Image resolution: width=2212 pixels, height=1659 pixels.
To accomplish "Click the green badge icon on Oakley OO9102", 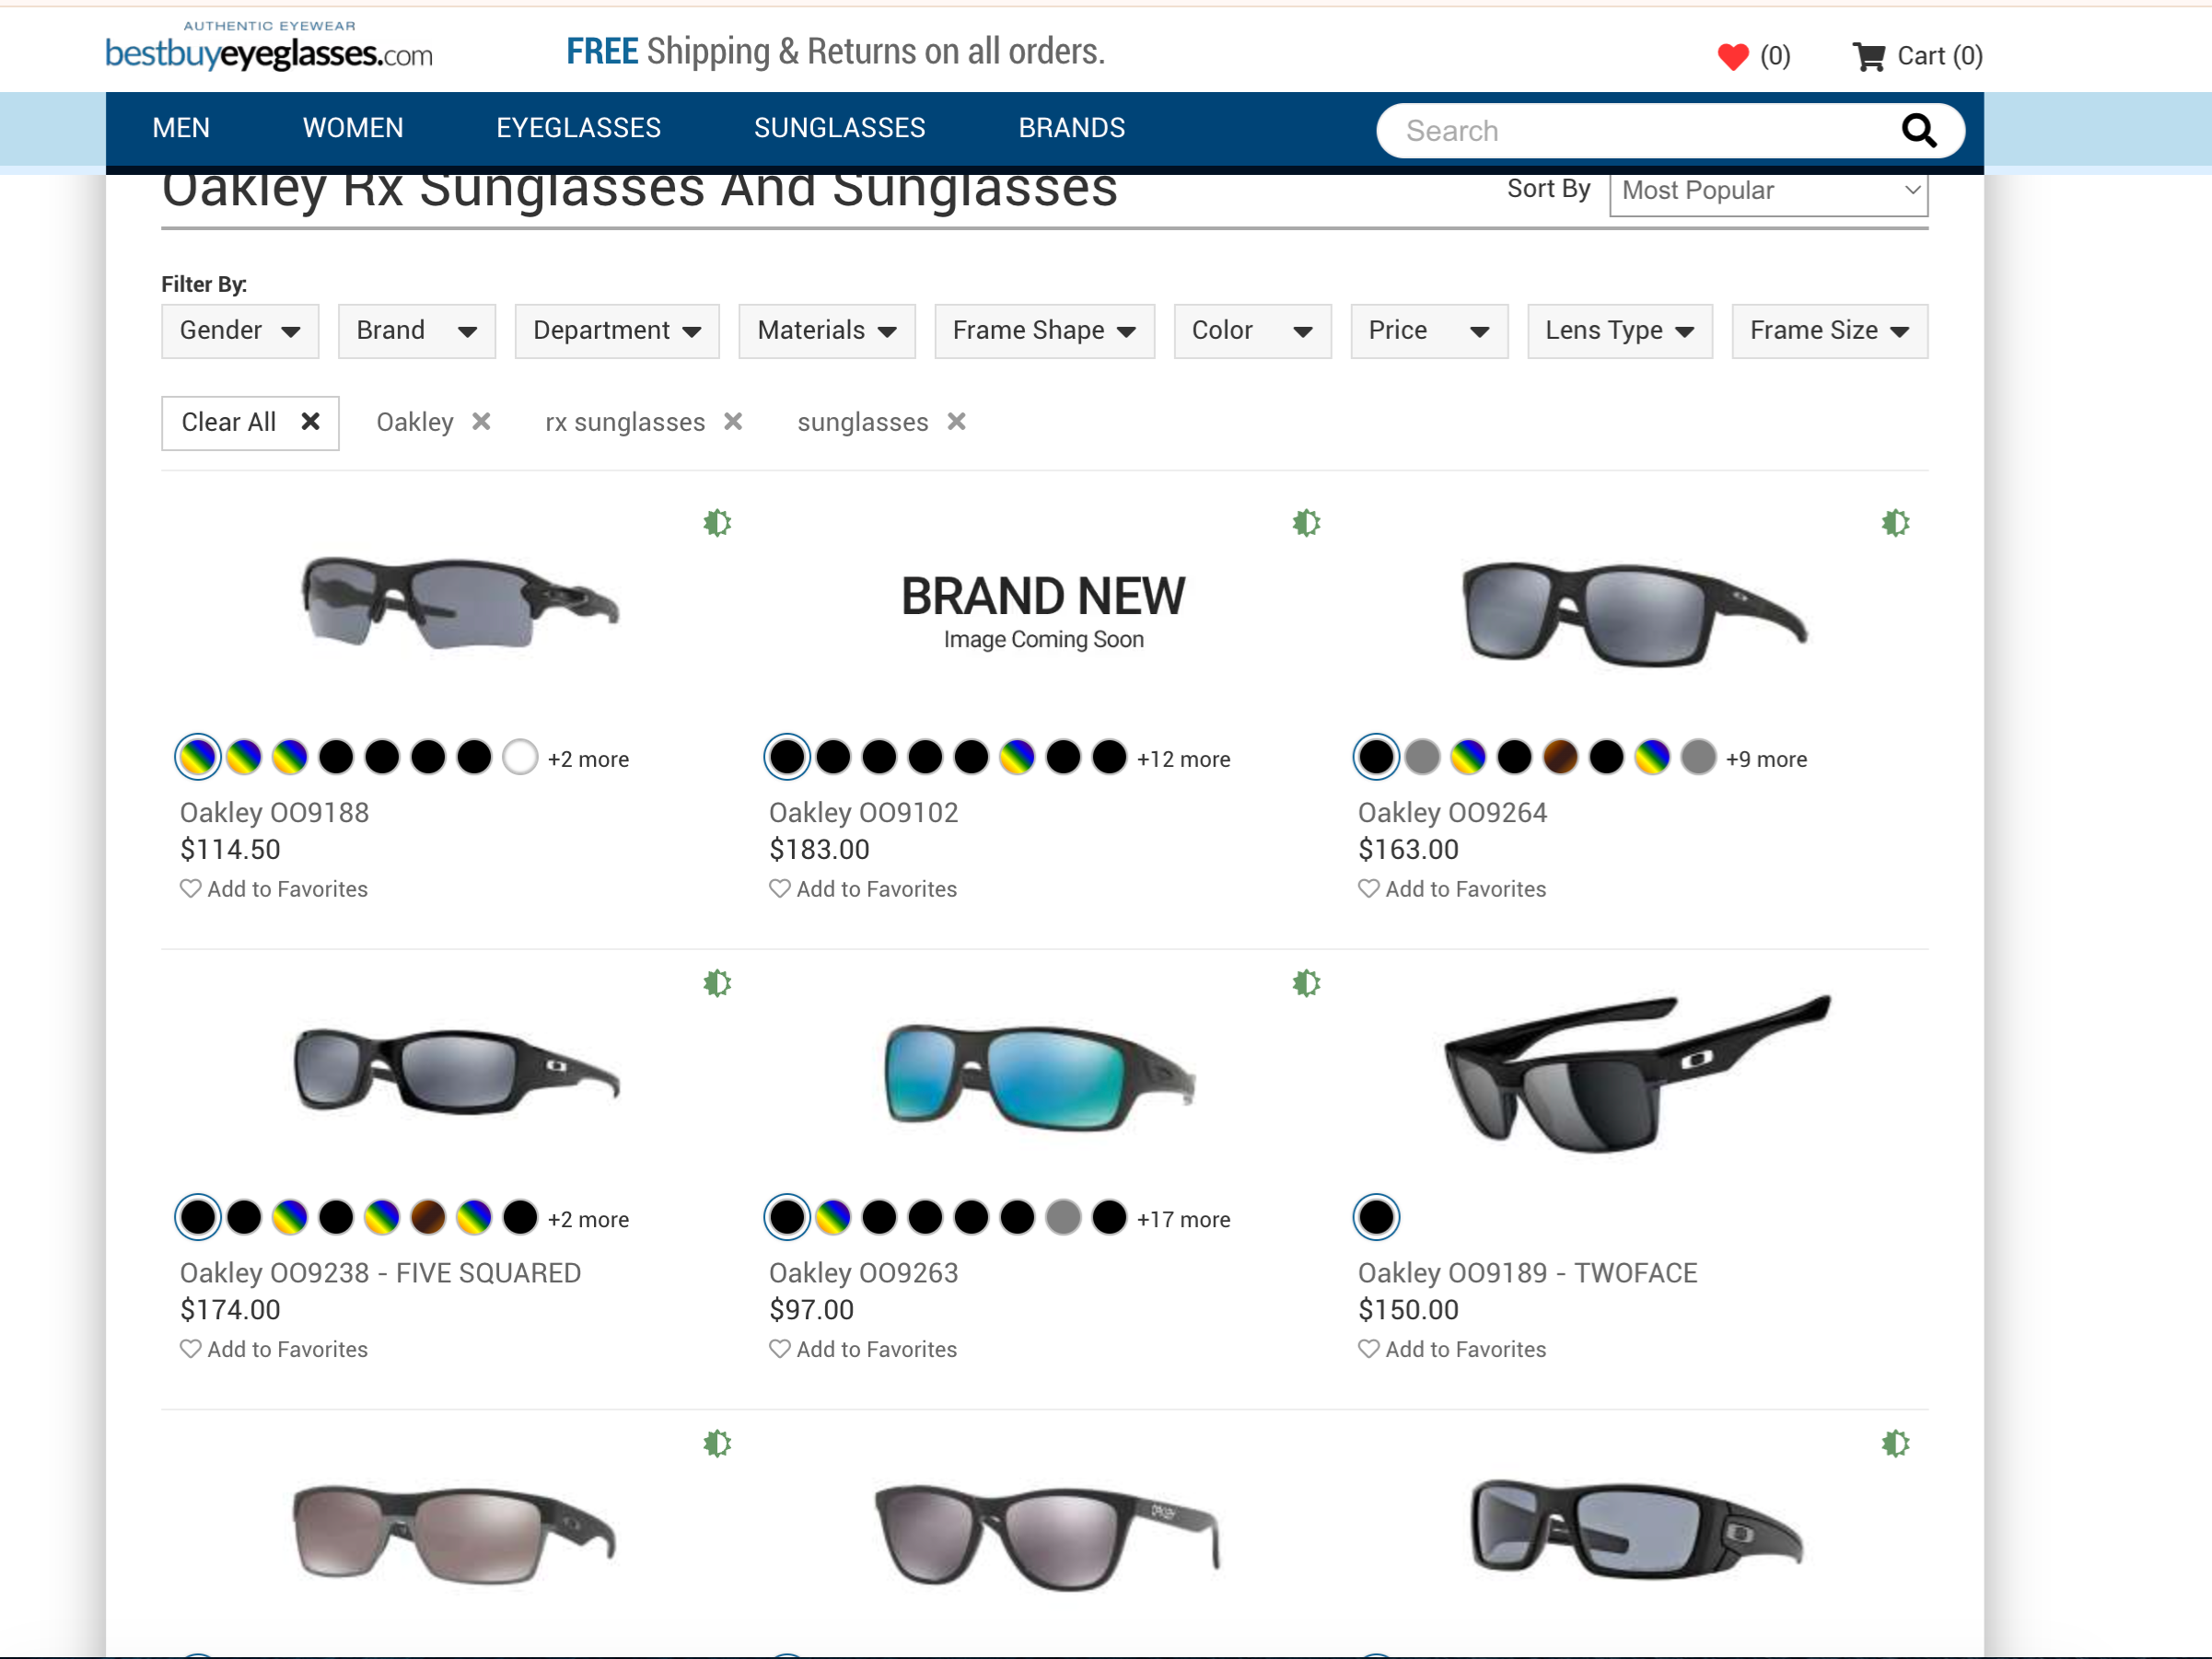I will click(1306, 523).
